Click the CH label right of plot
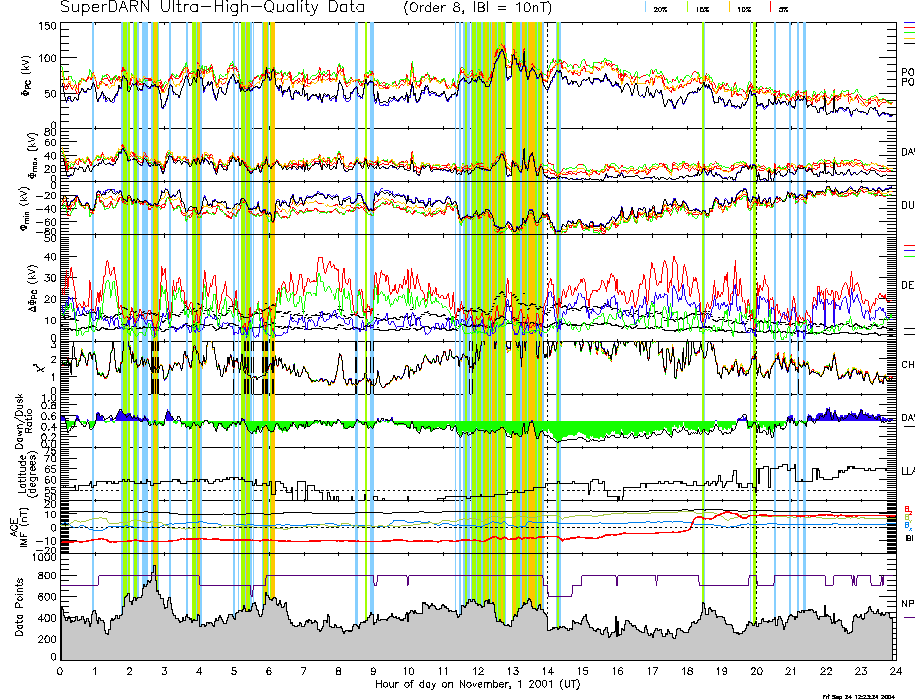The width and height of the screenshot is (915, 700). pos(907,365)
